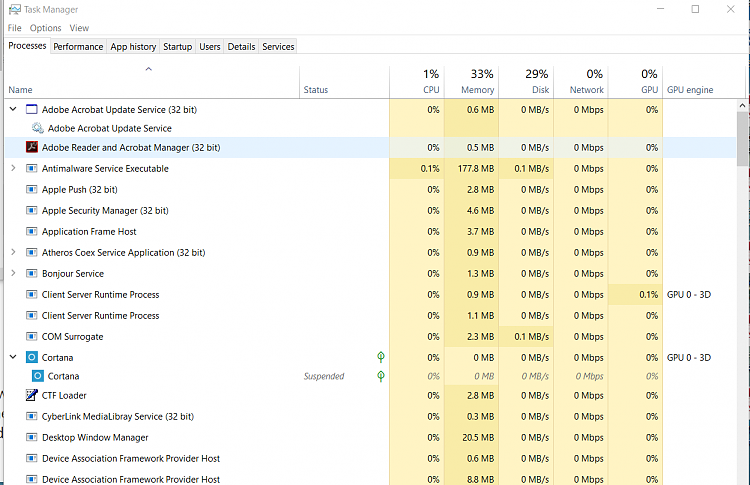Click the 20.5 MB memory value
This screenshot has height=485, width=750.
tap(478, 437)
